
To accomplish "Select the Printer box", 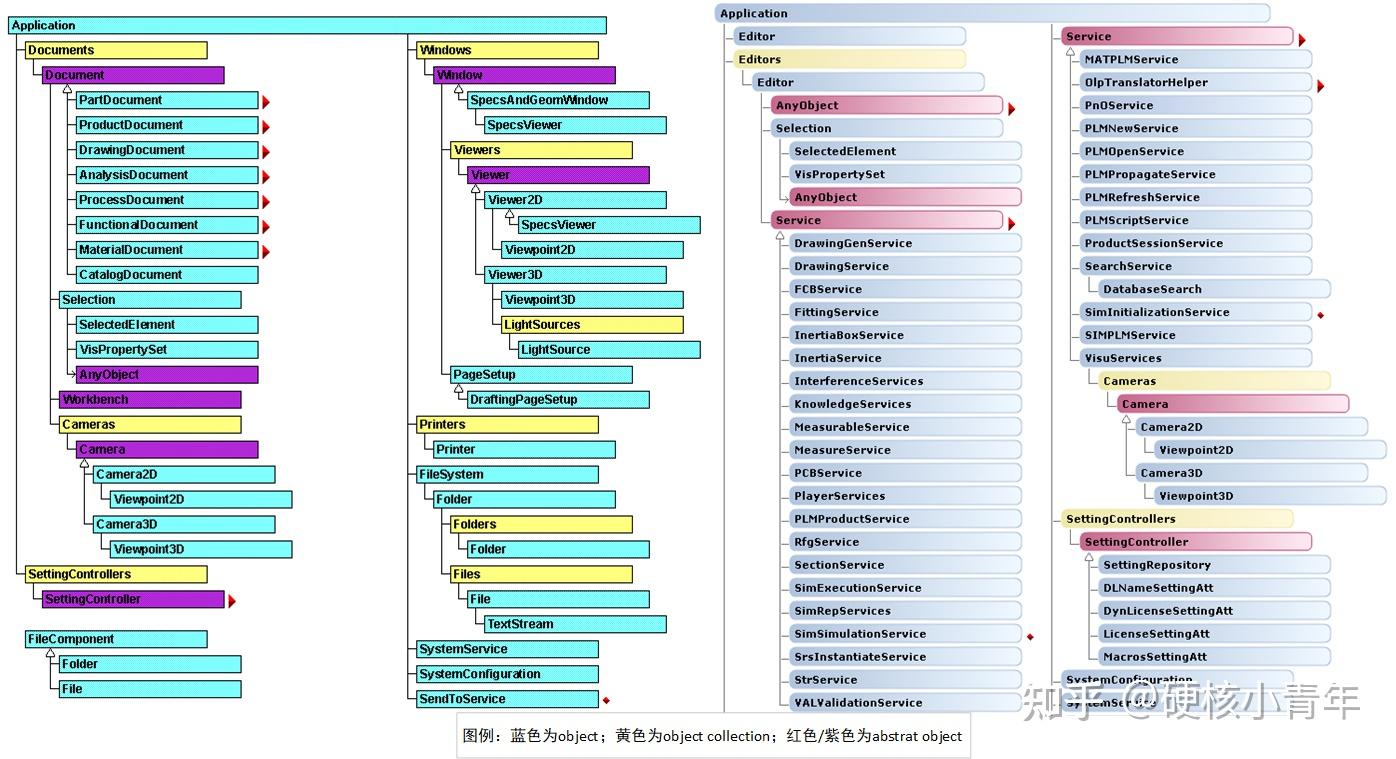I will tap(524, 449).
